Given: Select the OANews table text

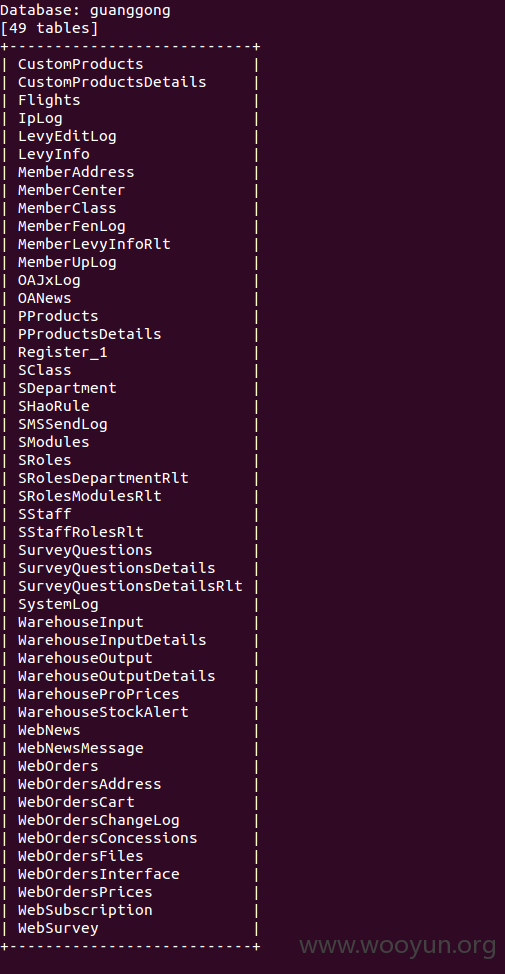Looking at the screenshot, I should click(45, 298).
